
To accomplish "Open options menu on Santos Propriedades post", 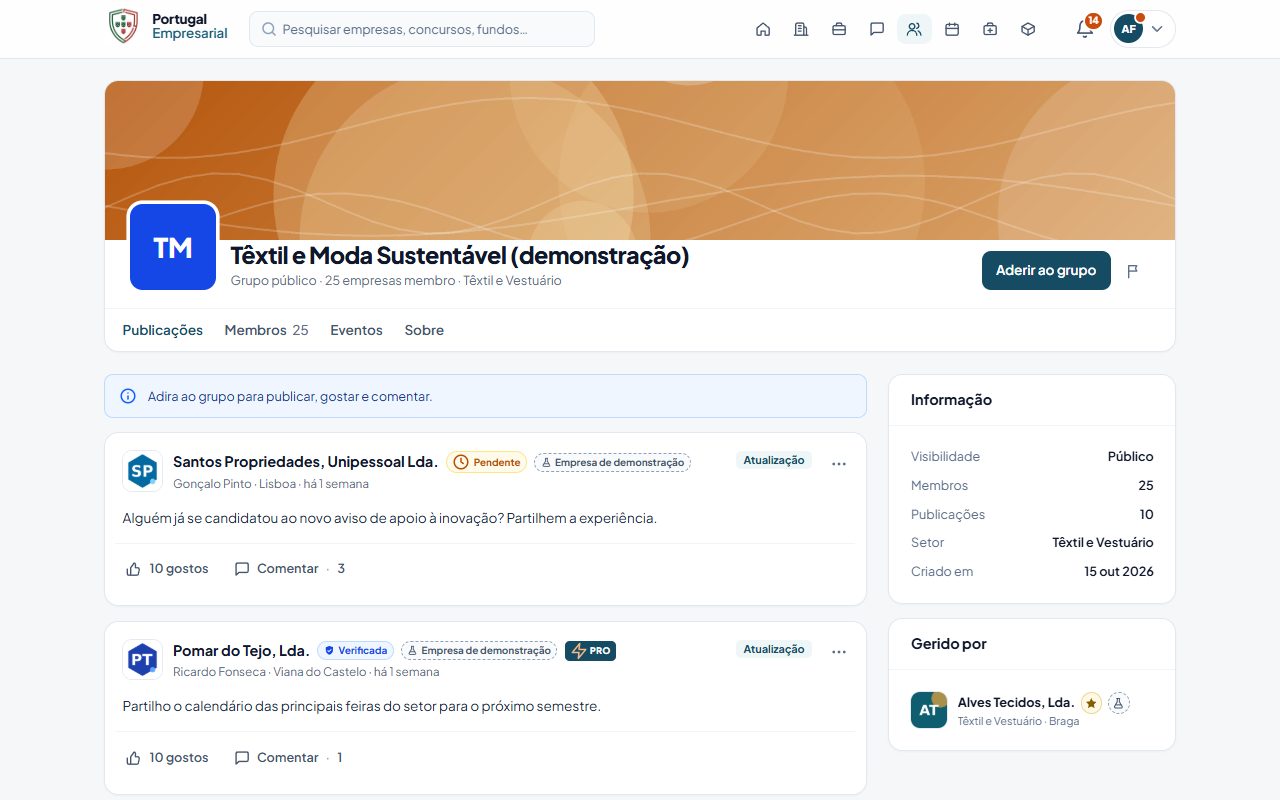I will tap(839, 463).
